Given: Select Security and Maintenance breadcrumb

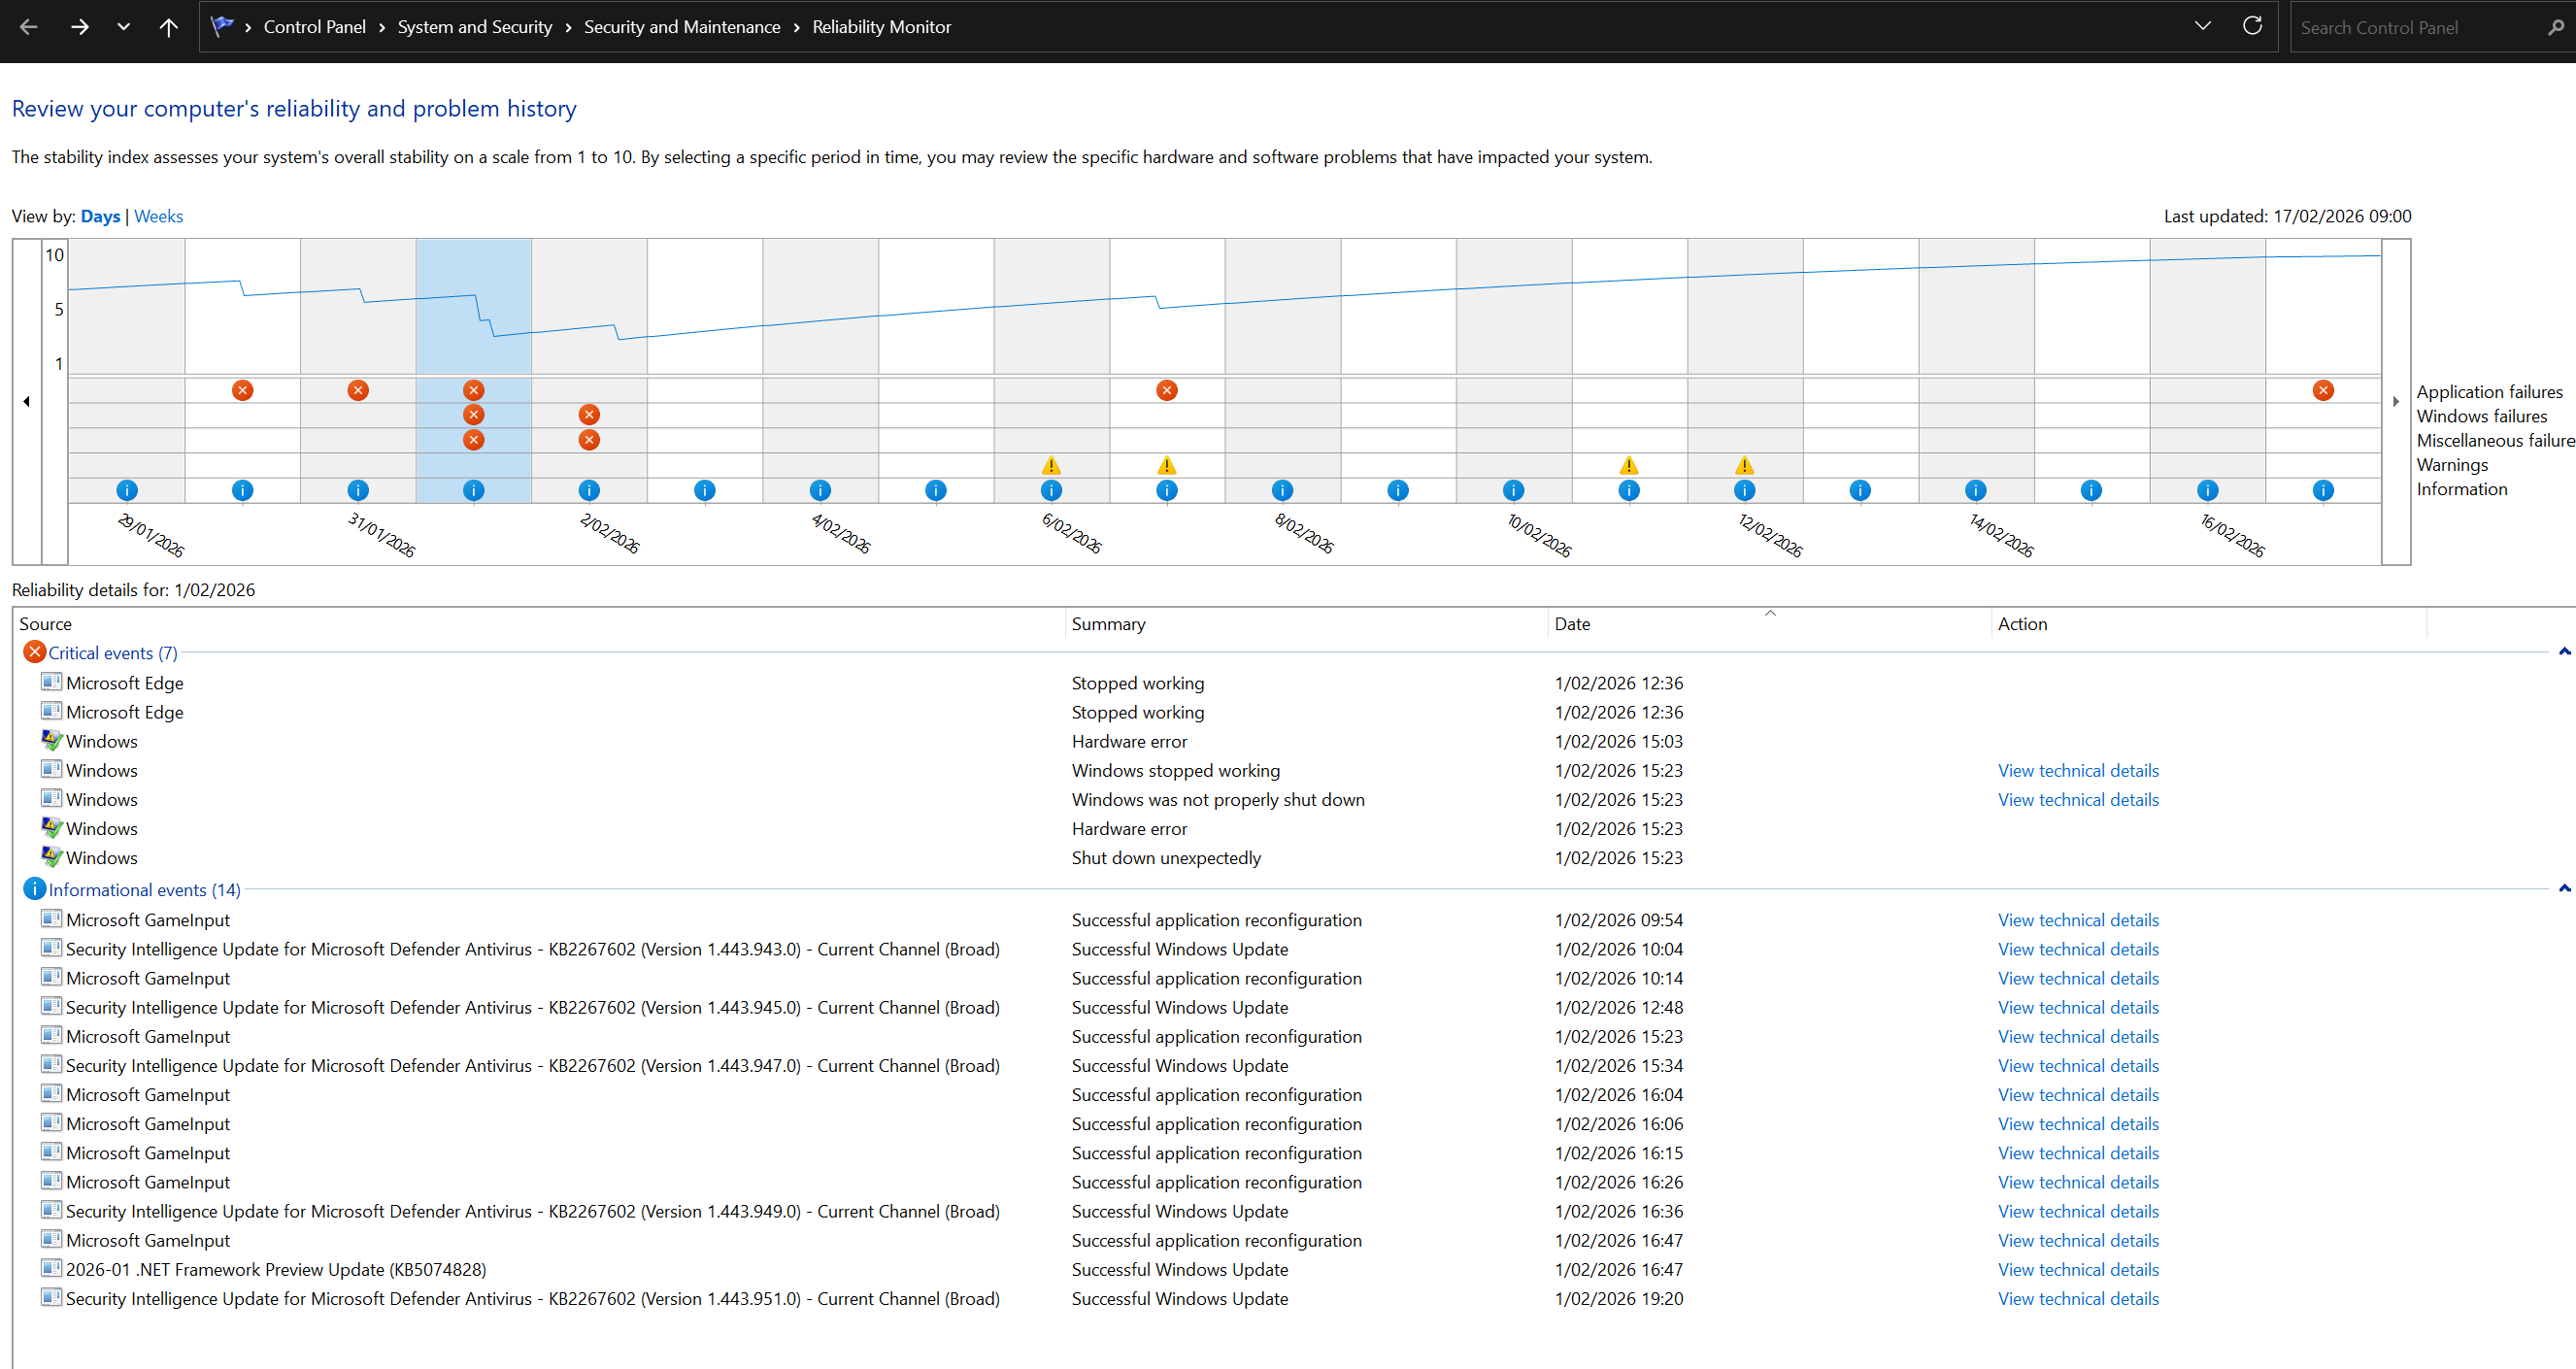Looking at the screenshot, I should pyautogui.click(x=681, y=27).
